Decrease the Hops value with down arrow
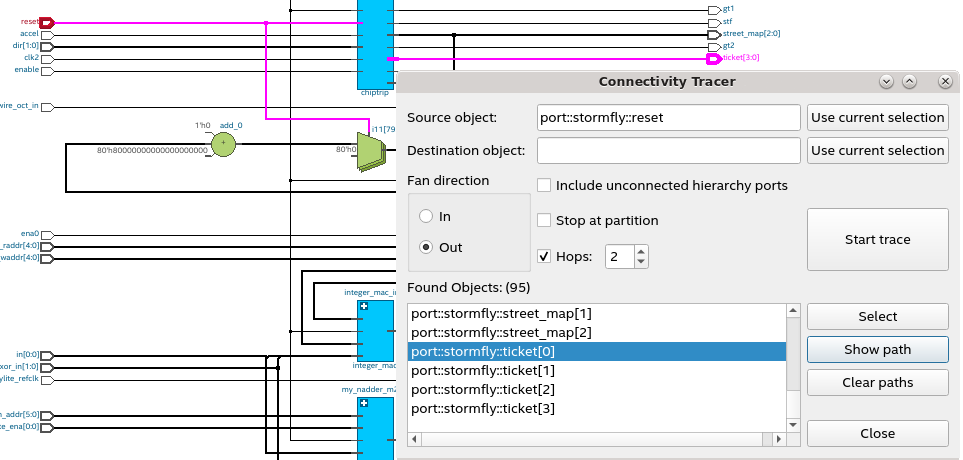The image size is (963, 460). pyautogui.click(x=641, y=262)
